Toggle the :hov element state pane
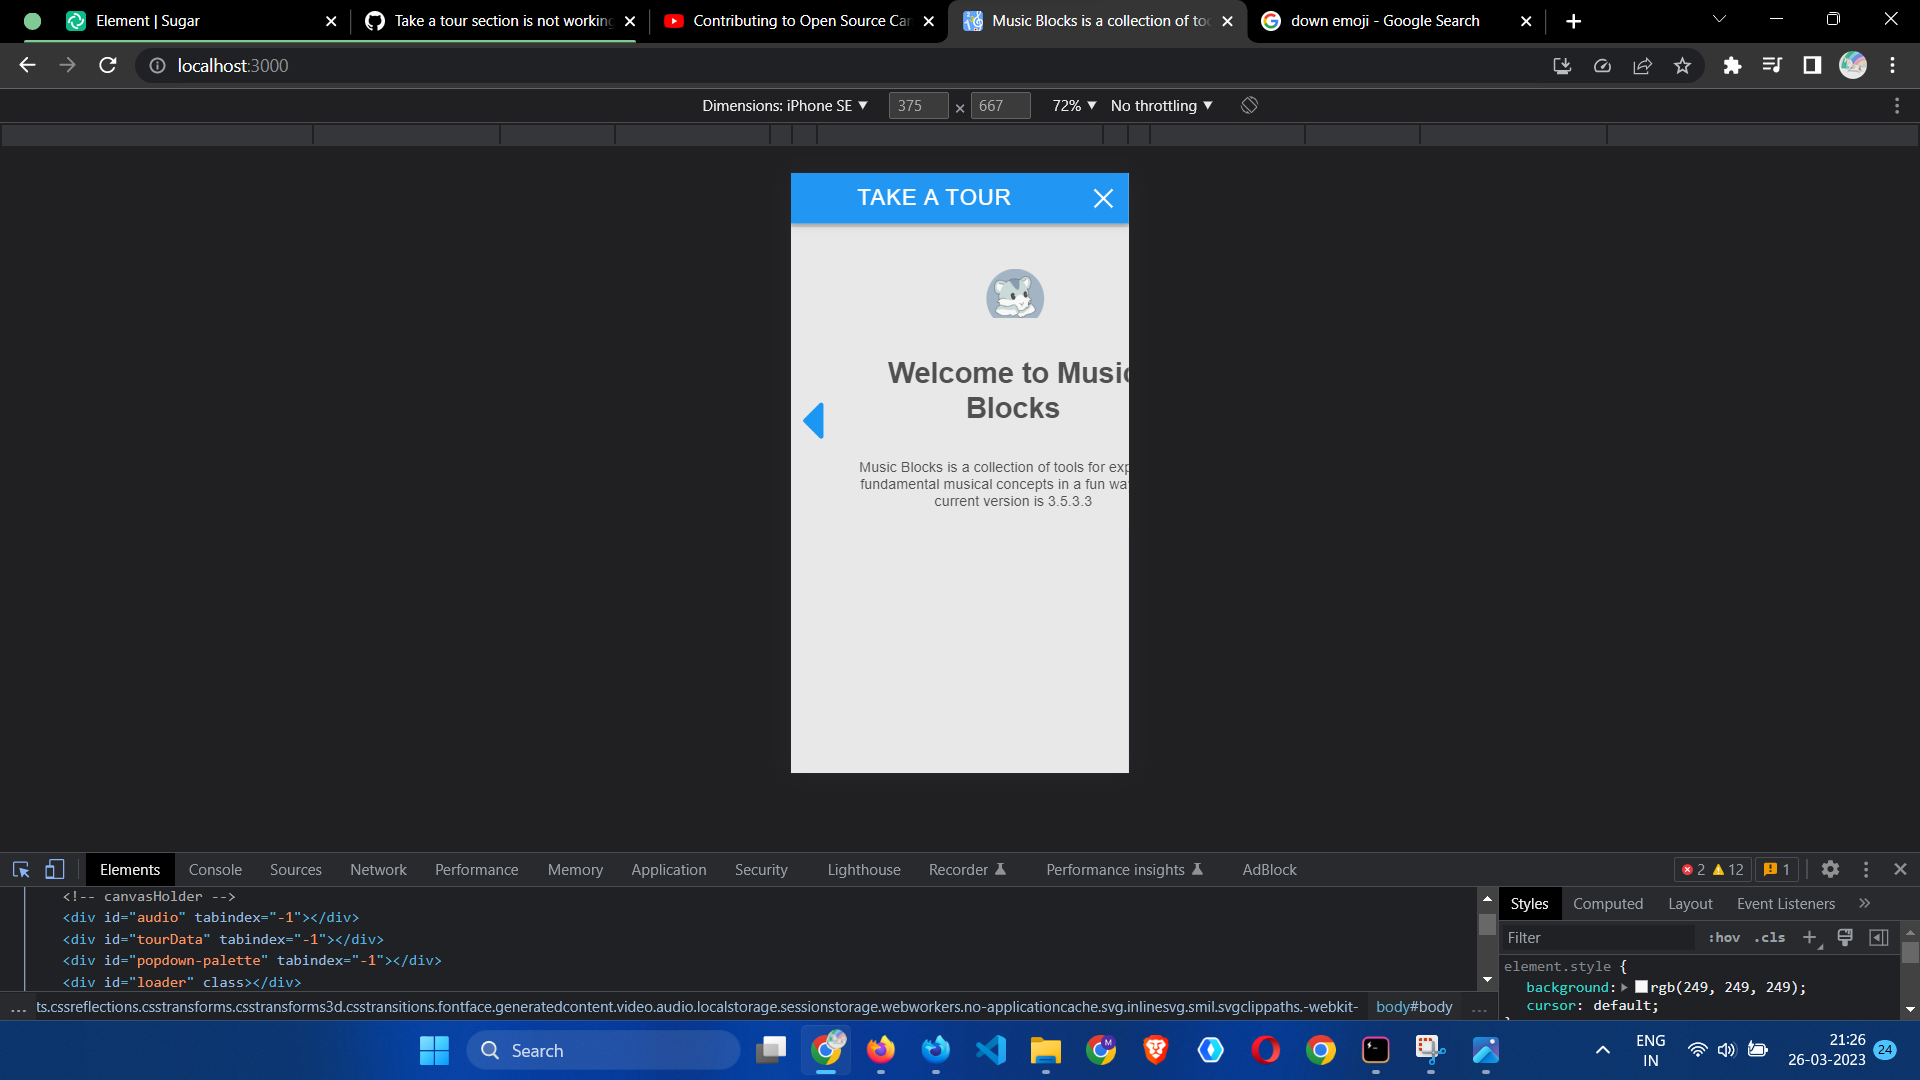This screenshot has height=1080, width=1920. (x=1724, y=937)
